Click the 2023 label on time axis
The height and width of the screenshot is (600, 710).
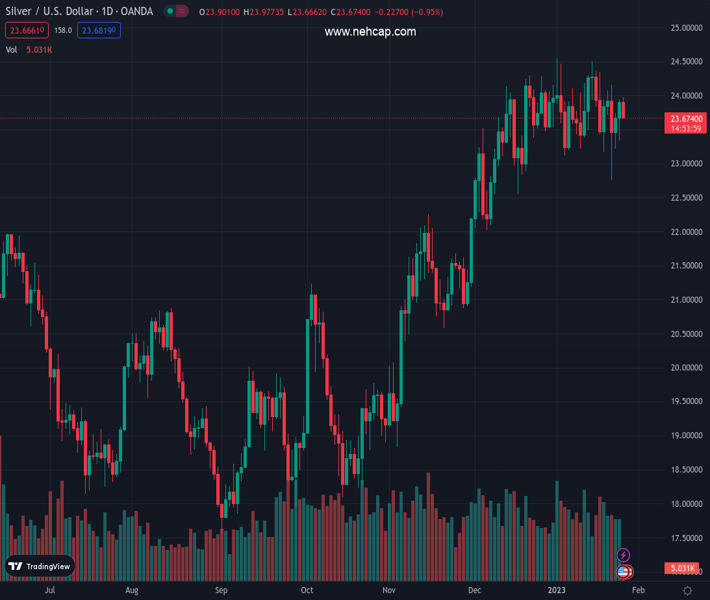coord(556,591)
